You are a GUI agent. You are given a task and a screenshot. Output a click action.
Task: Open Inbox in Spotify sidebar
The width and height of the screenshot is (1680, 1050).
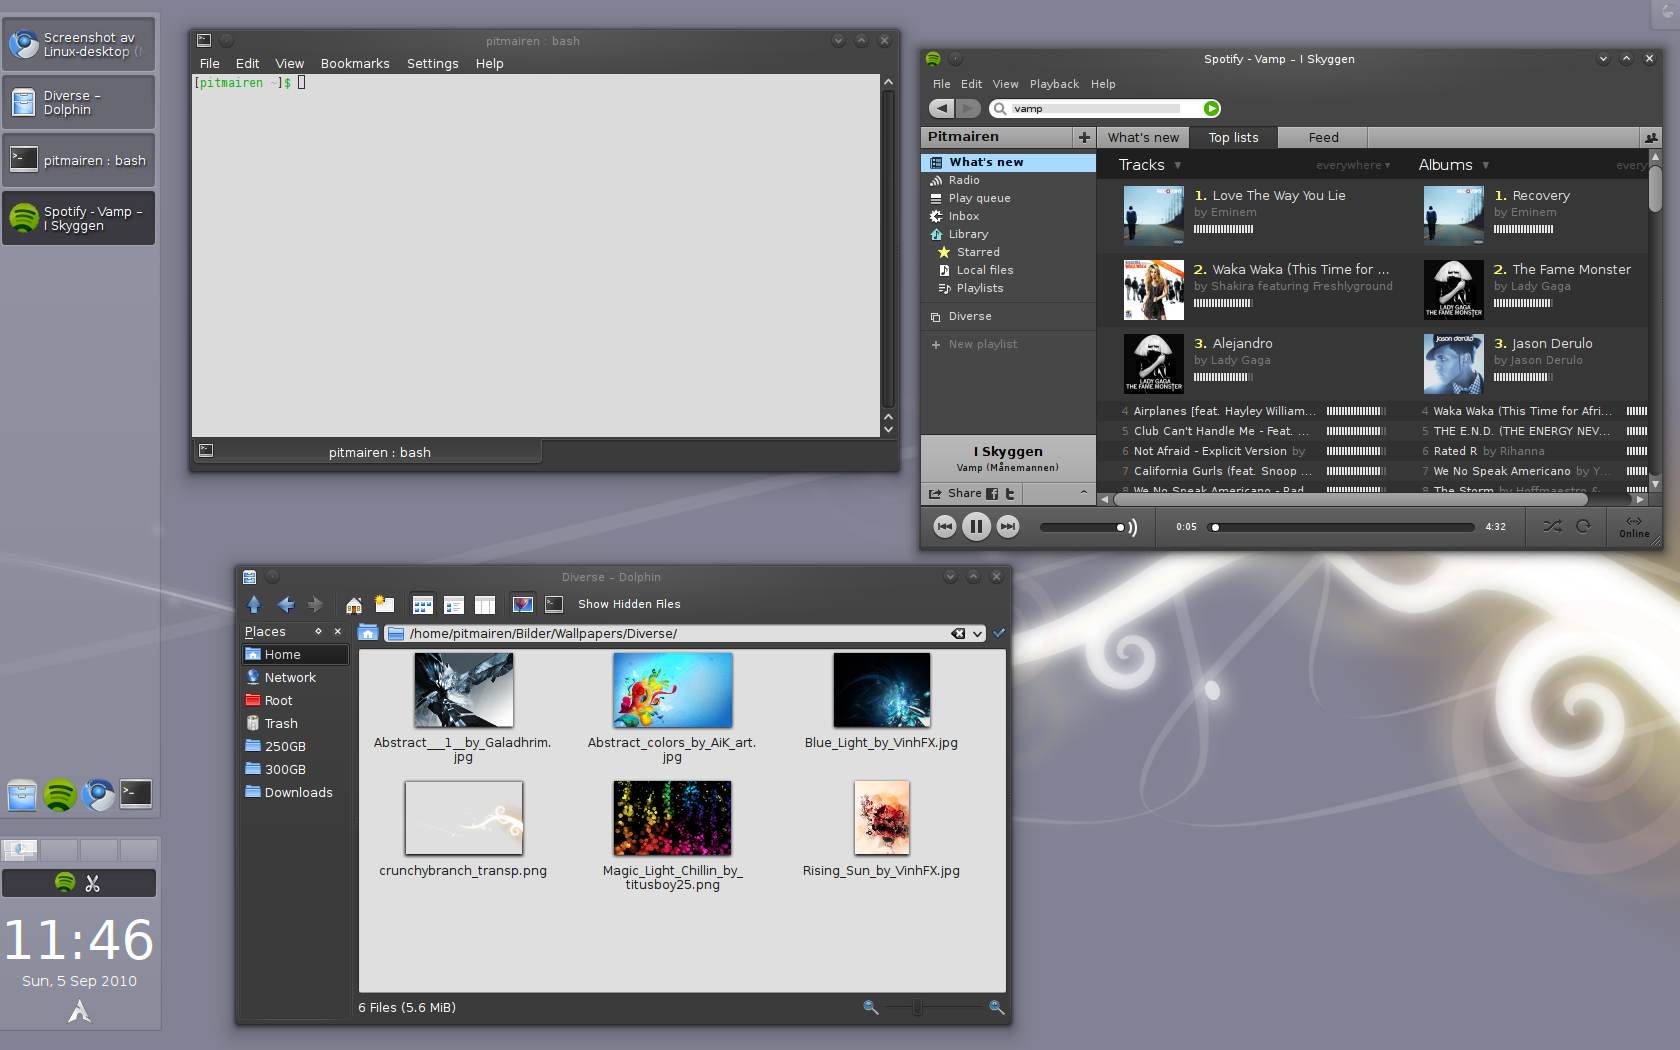point(1008,216)
